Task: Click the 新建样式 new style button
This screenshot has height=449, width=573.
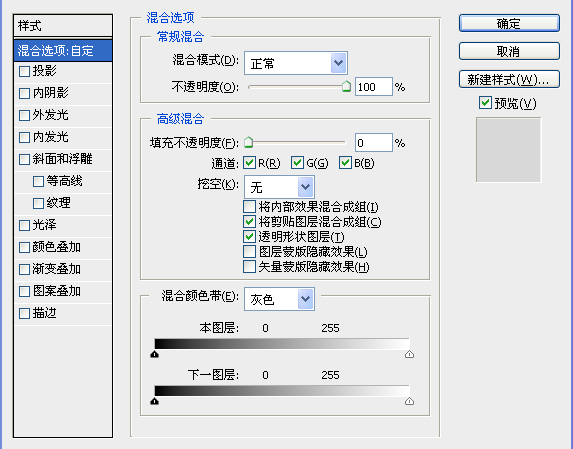Action: 509,79
